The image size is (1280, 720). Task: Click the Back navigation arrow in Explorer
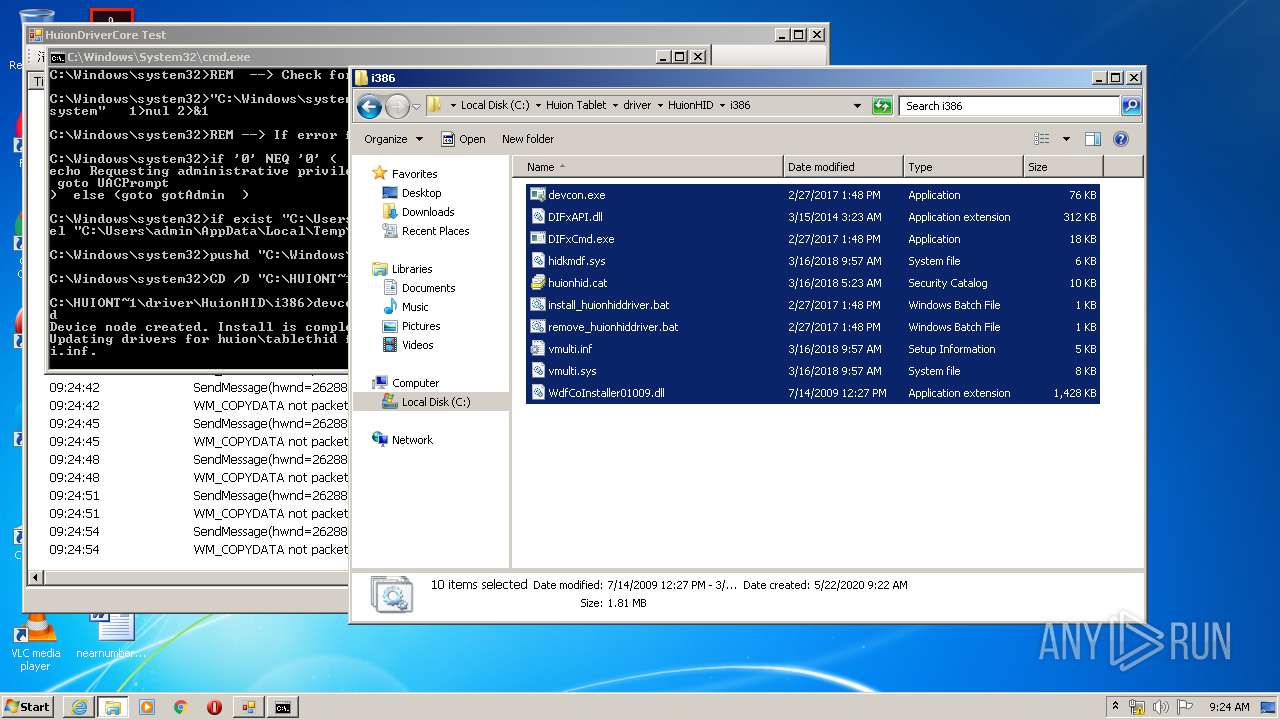[369, 106]
